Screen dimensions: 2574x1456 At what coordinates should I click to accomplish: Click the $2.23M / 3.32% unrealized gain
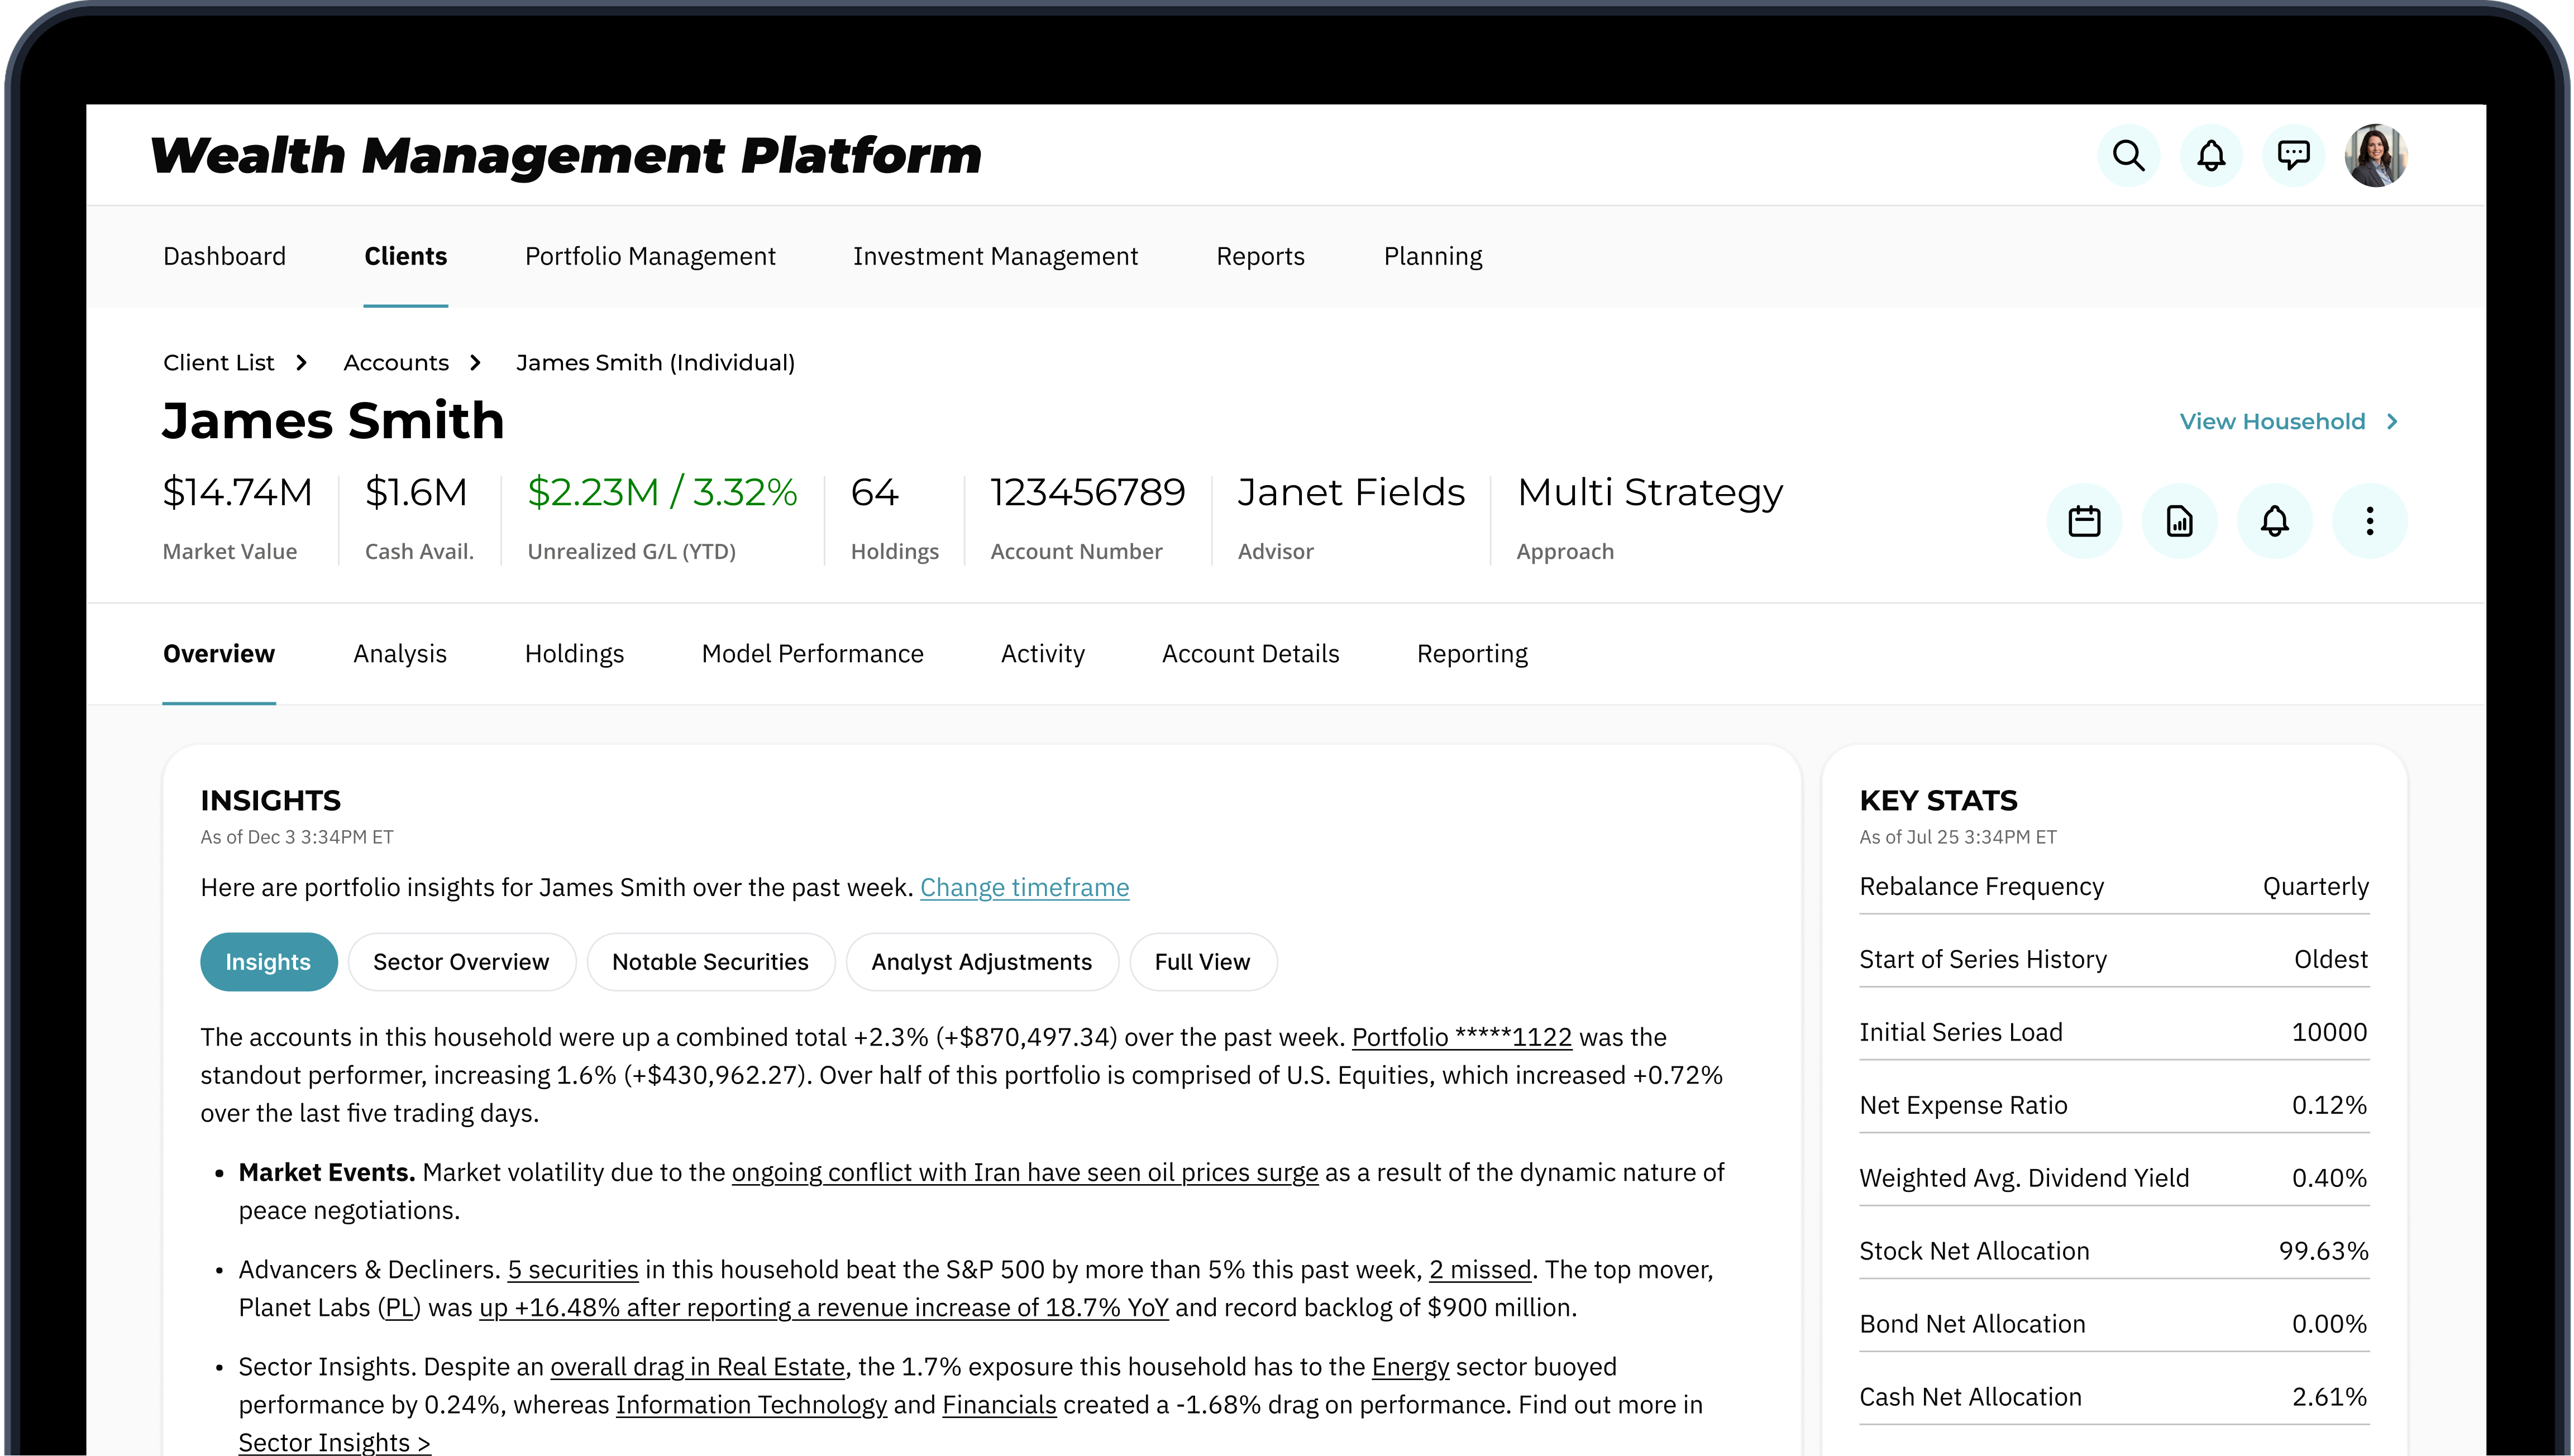click(x=662, y=492)
